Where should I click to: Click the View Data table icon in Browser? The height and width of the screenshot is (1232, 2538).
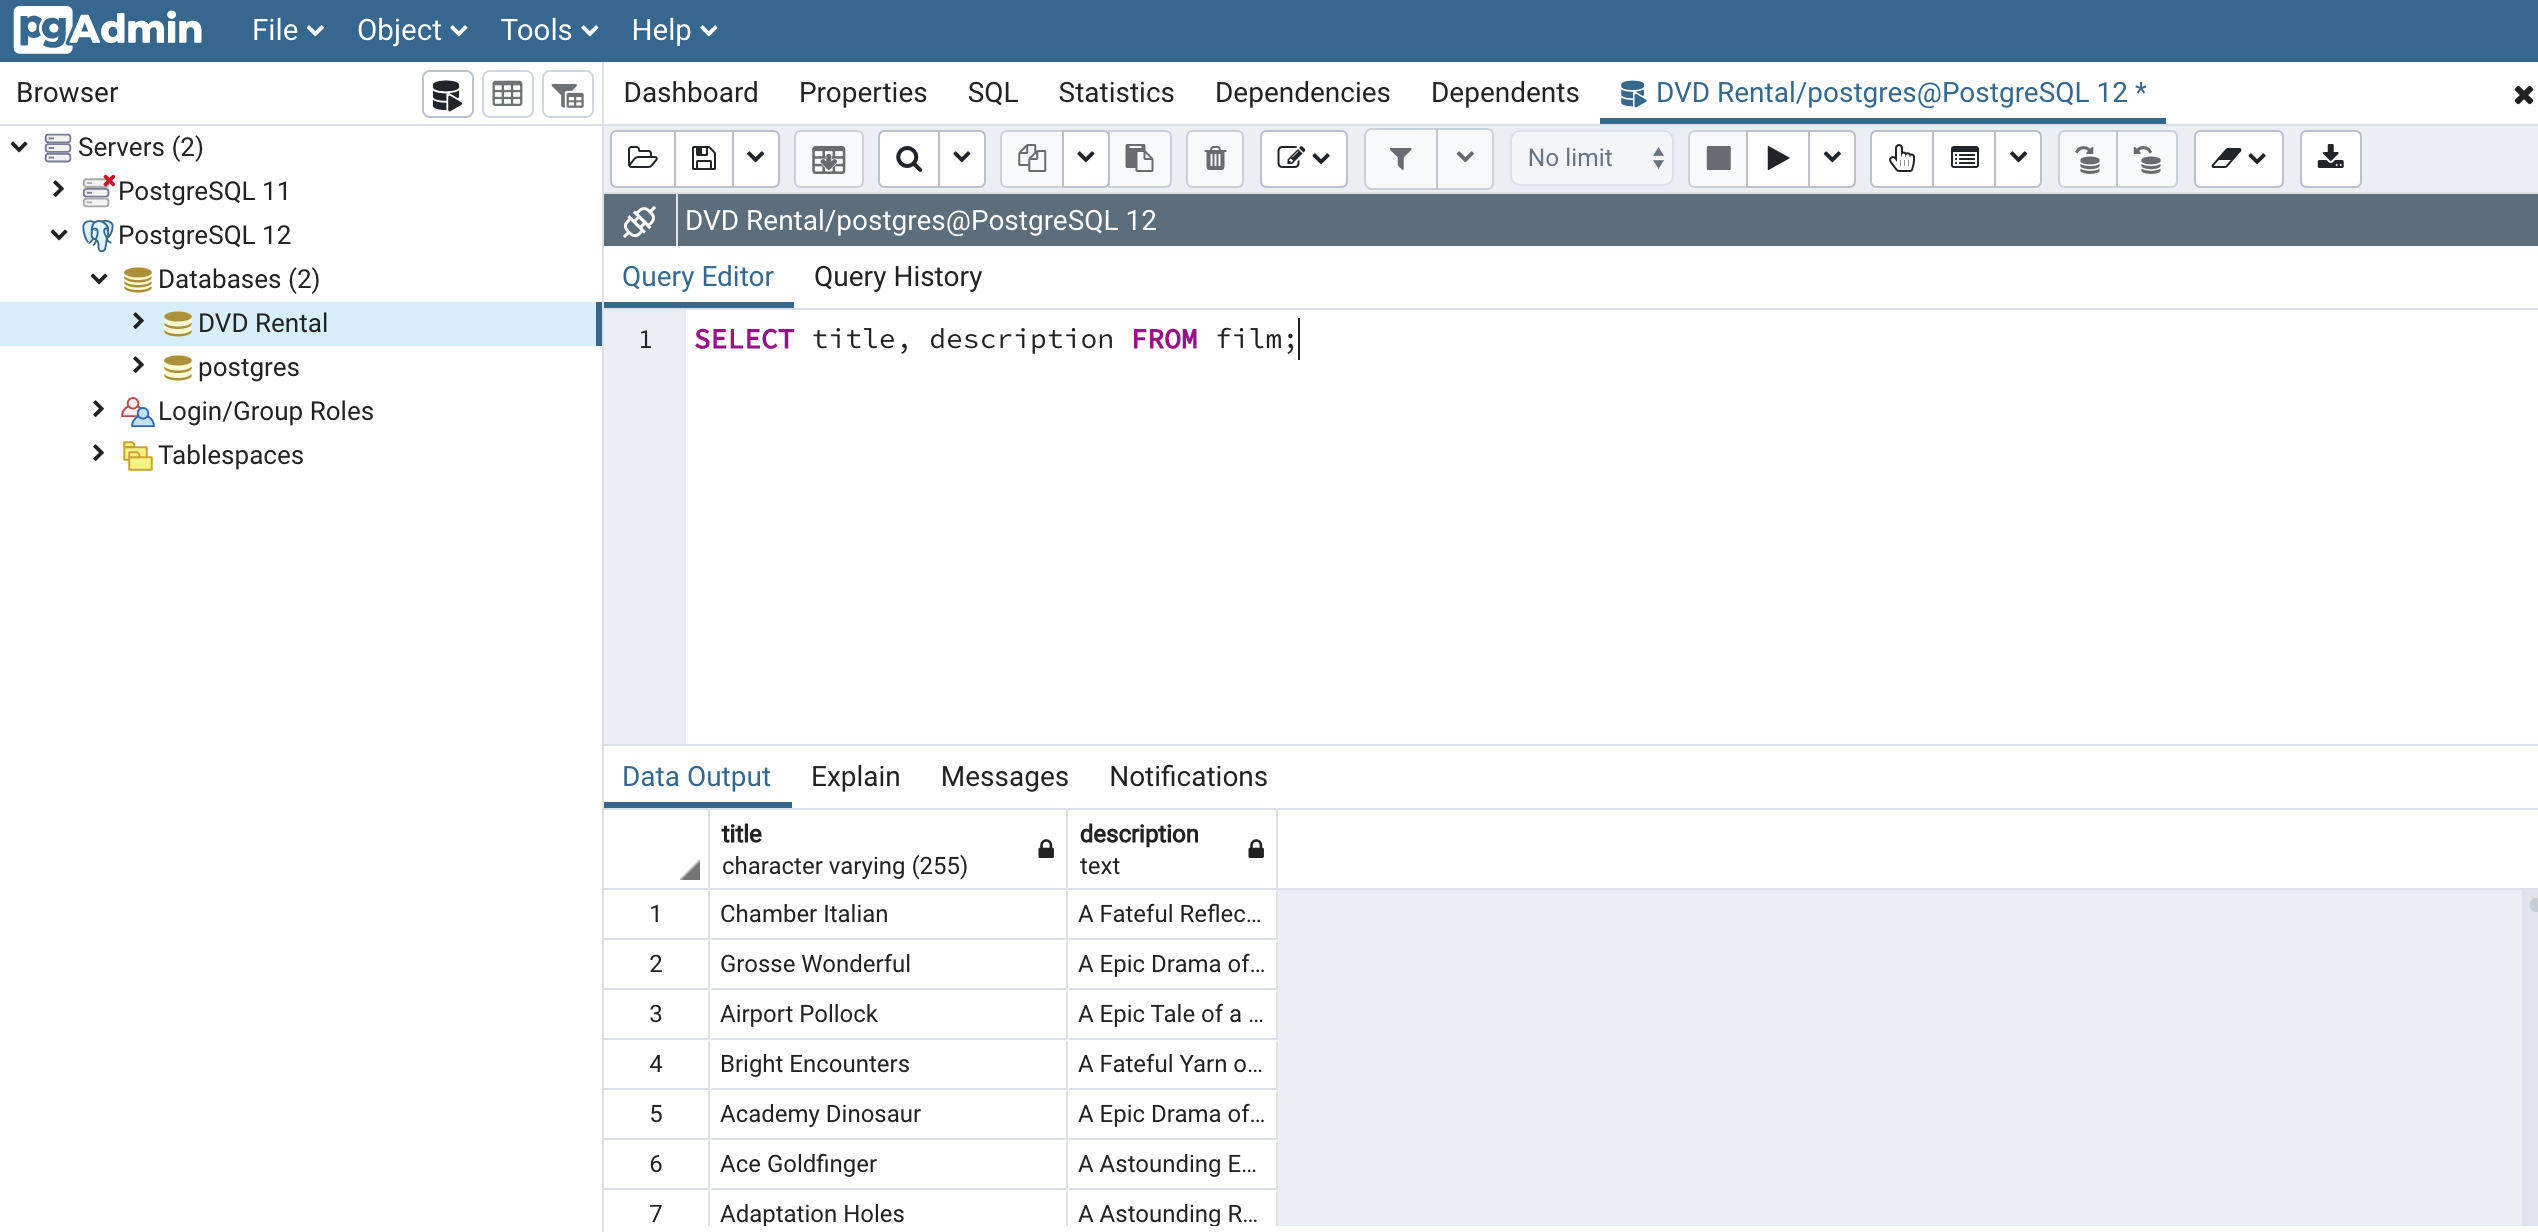[x=507, y=95]
